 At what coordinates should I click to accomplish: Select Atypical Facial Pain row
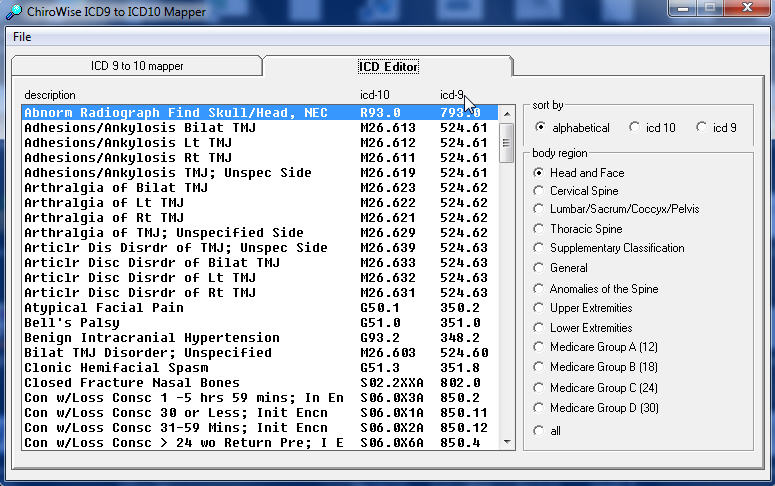click(x=260, y=308)
